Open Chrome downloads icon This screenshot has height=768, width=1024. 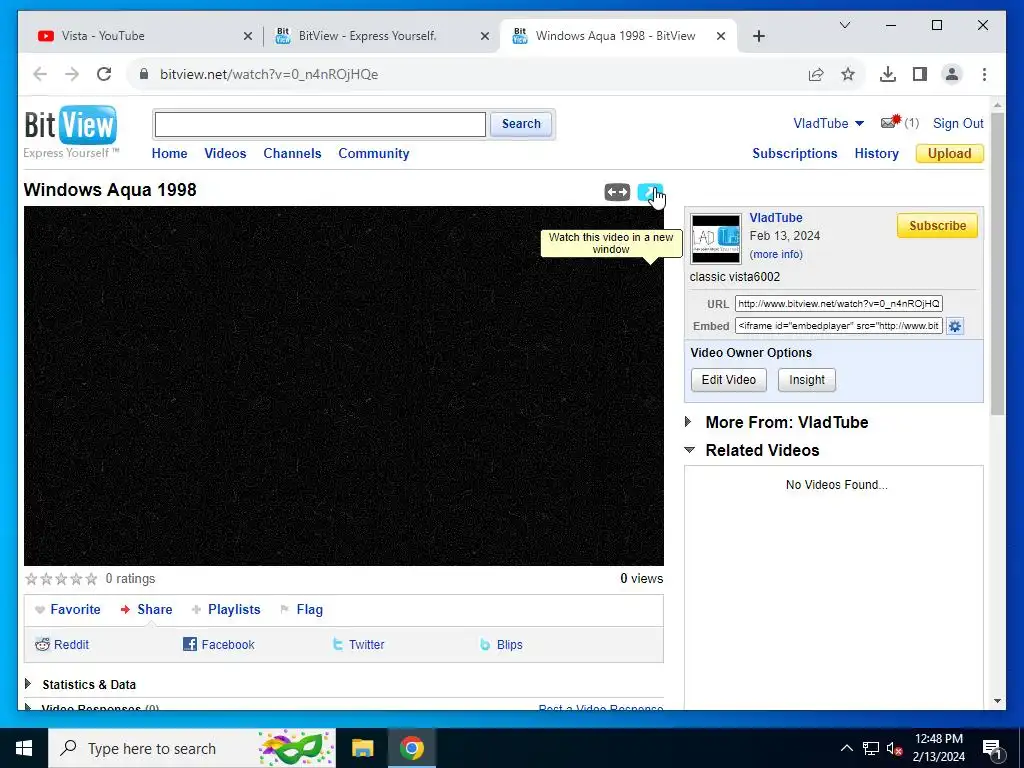888,74
